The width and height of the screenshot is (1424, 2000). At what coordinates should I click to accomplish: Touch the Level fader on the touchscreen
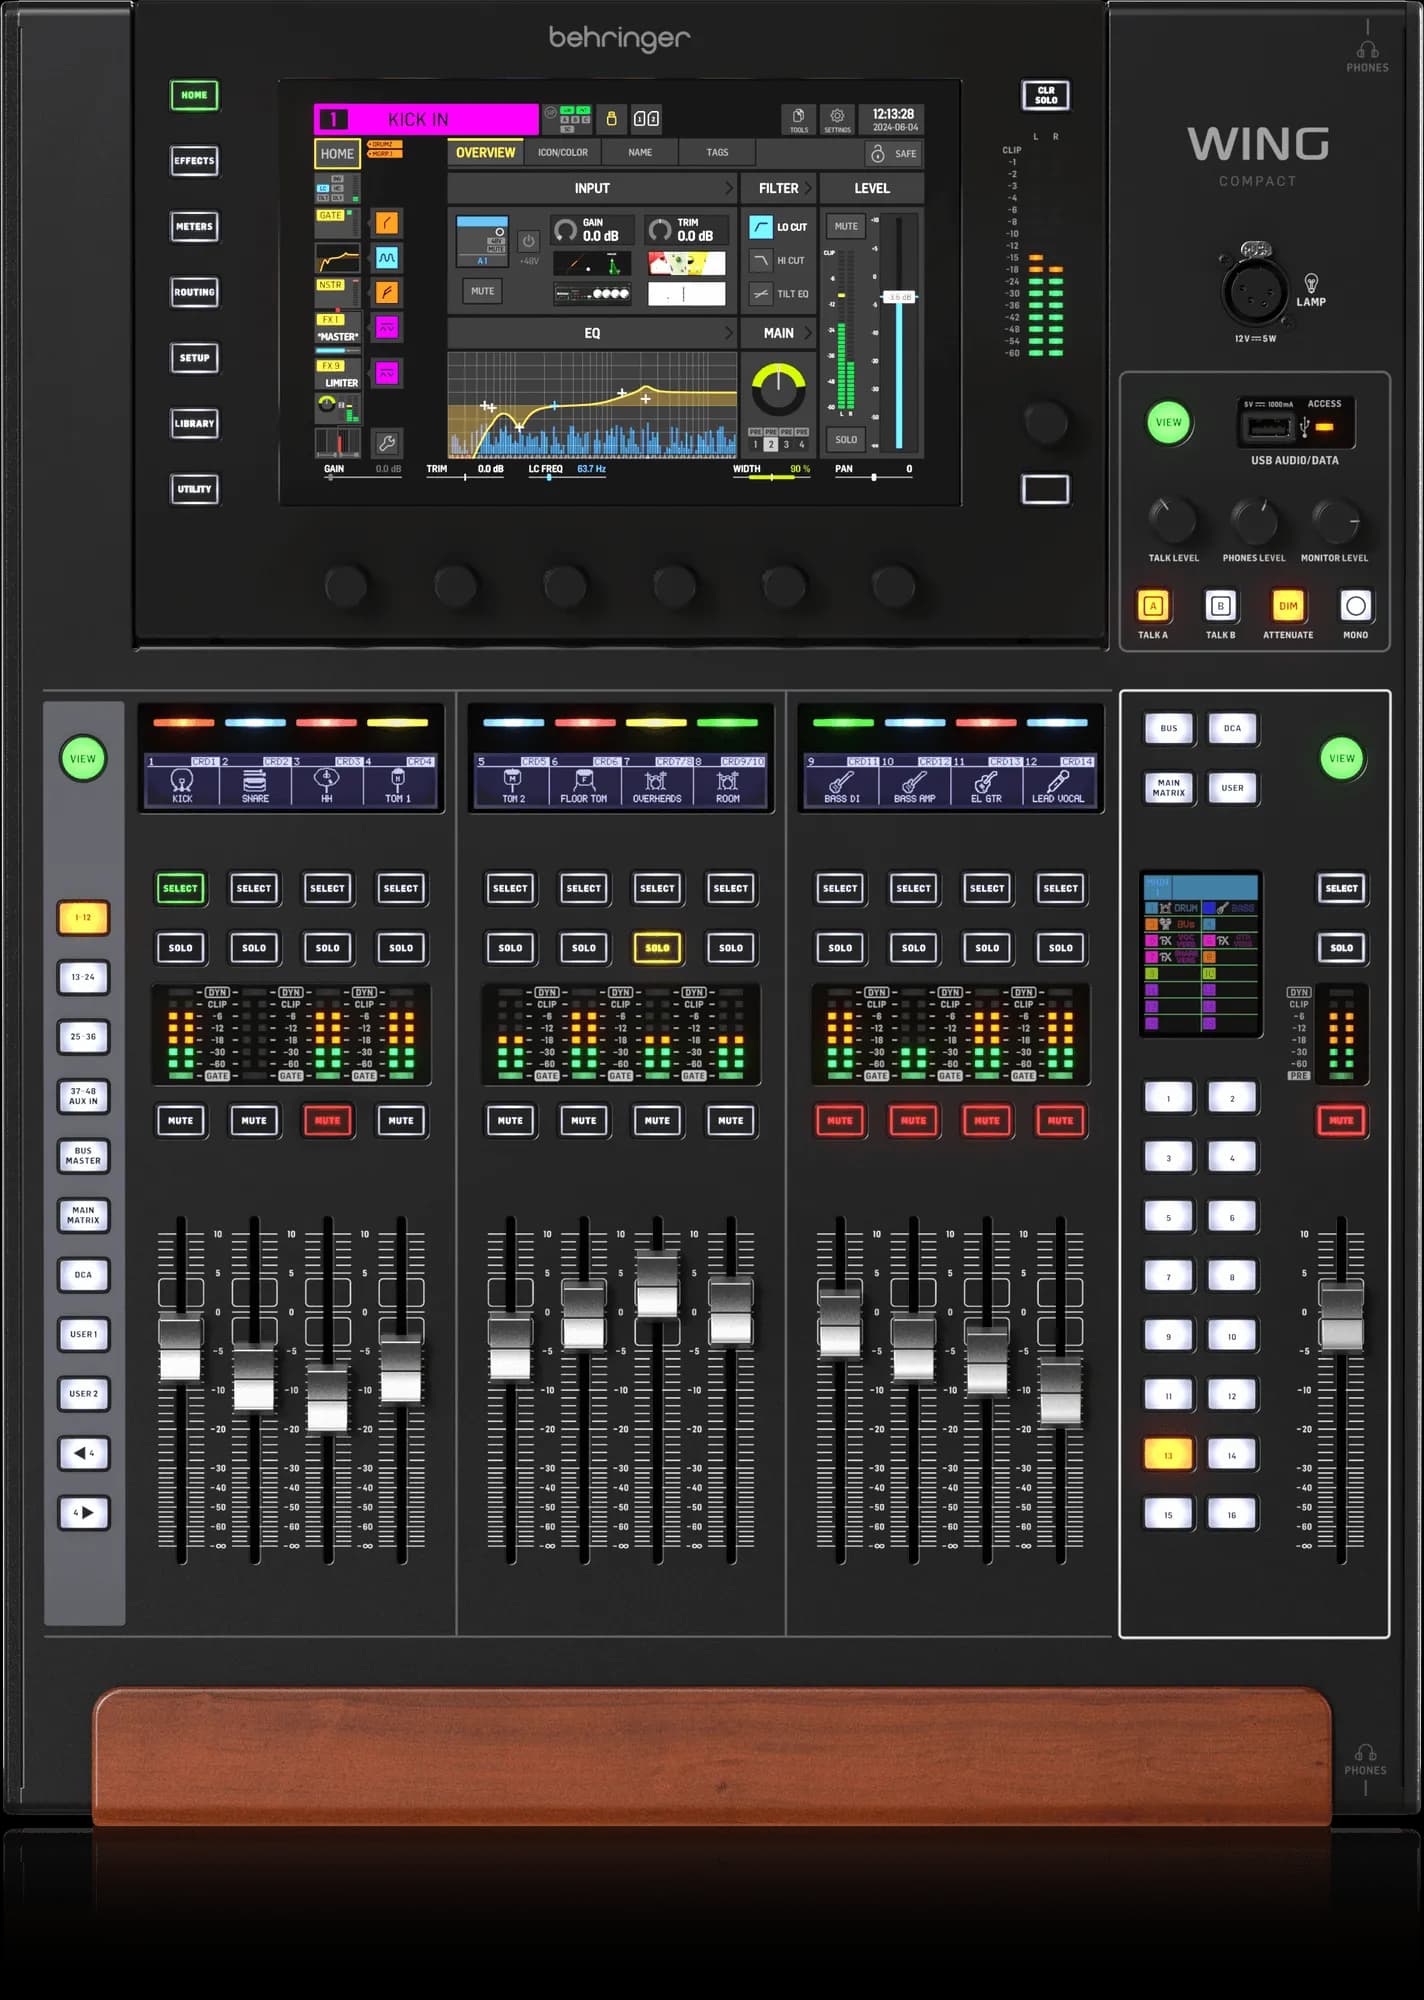coord(900,298)
